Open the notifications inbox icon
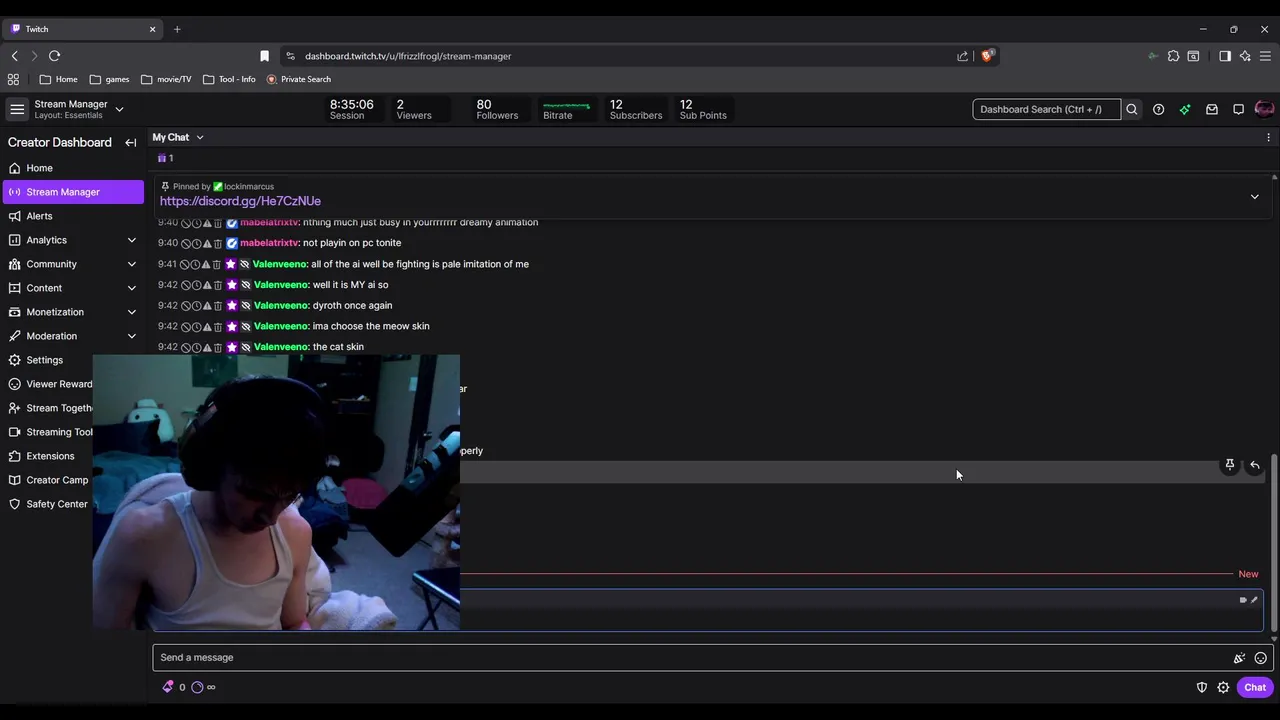This screenshot has height=720, width=1280. click(x=1212, y=109)
